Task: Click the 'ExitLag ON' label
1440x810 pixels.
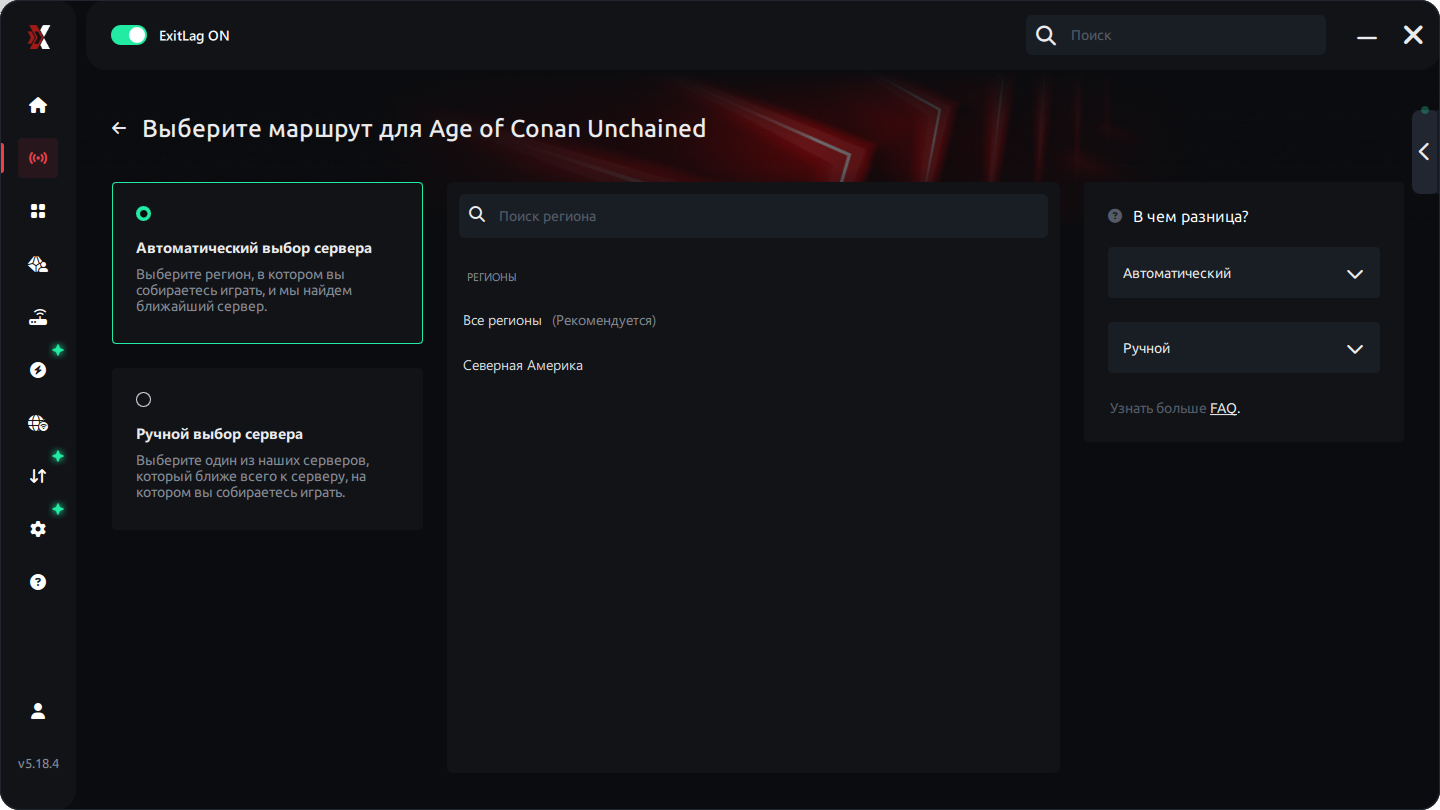Action: click(194, 35)
